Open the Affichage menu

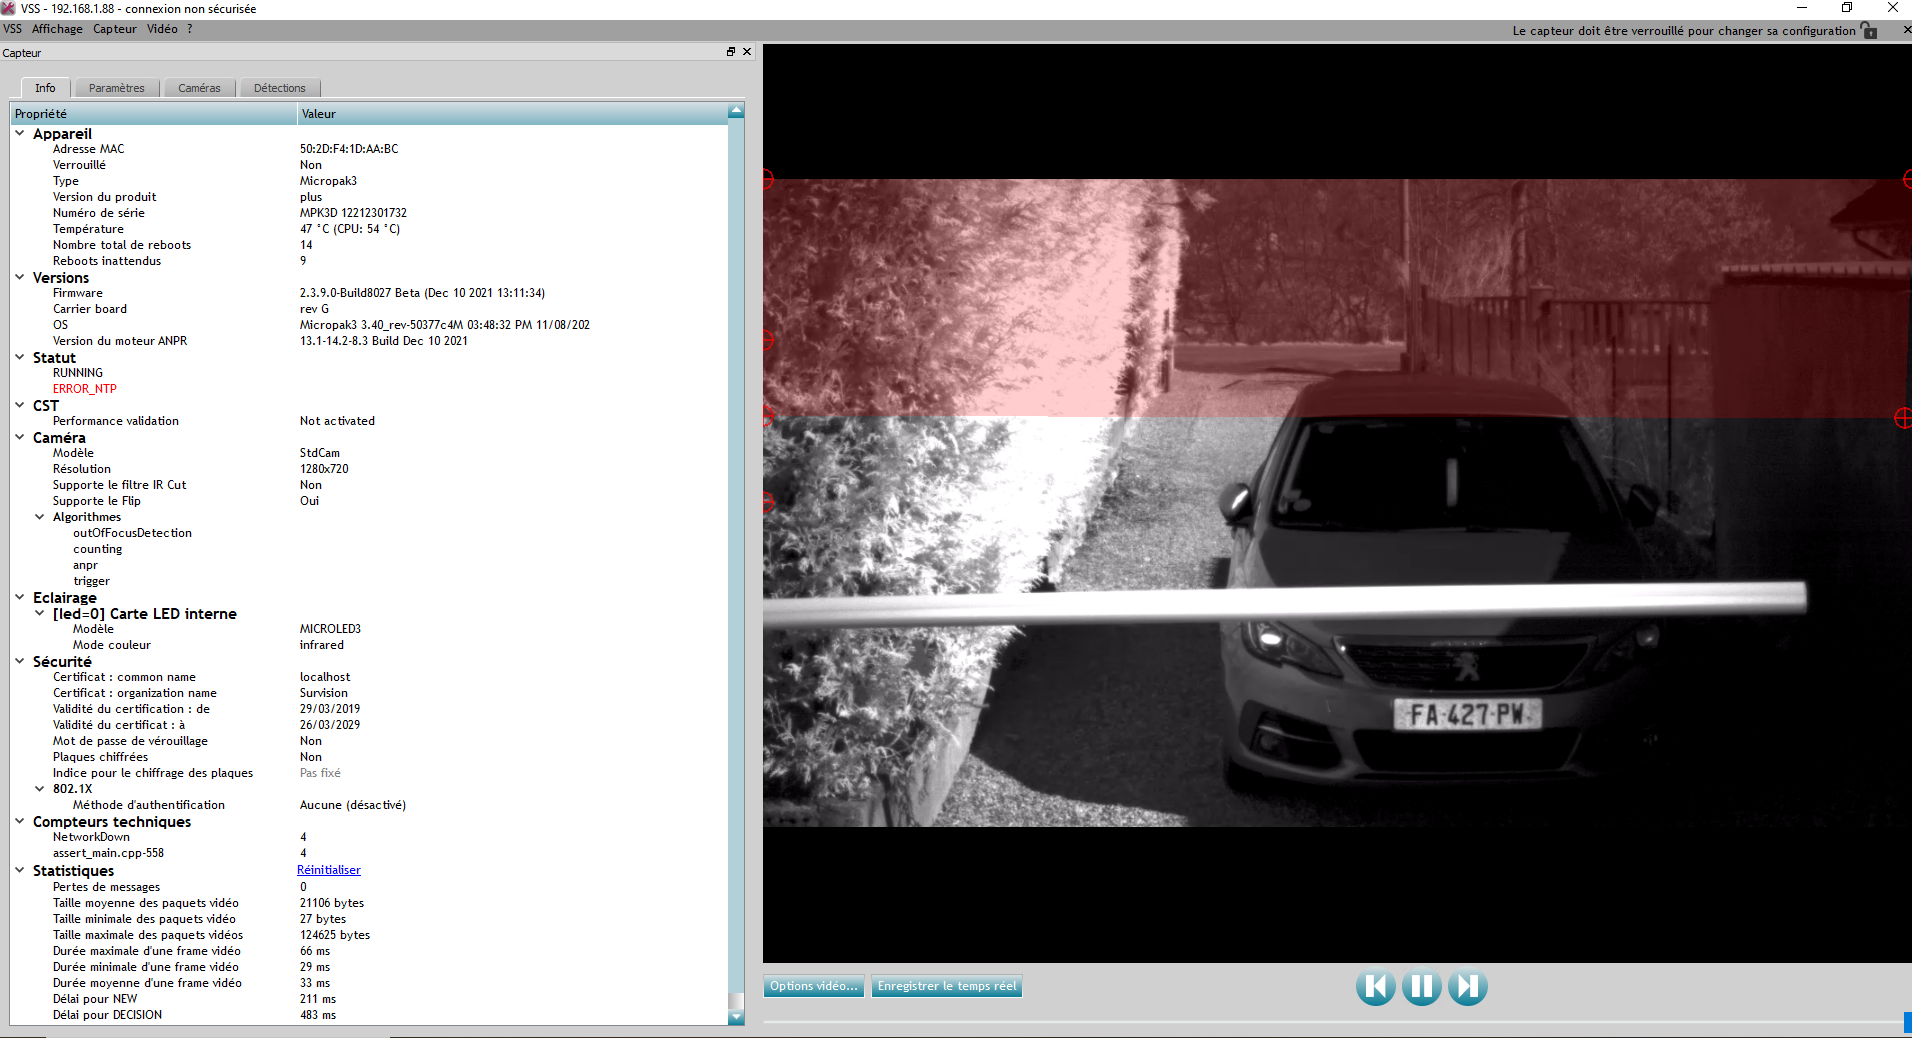pos(57,29)
